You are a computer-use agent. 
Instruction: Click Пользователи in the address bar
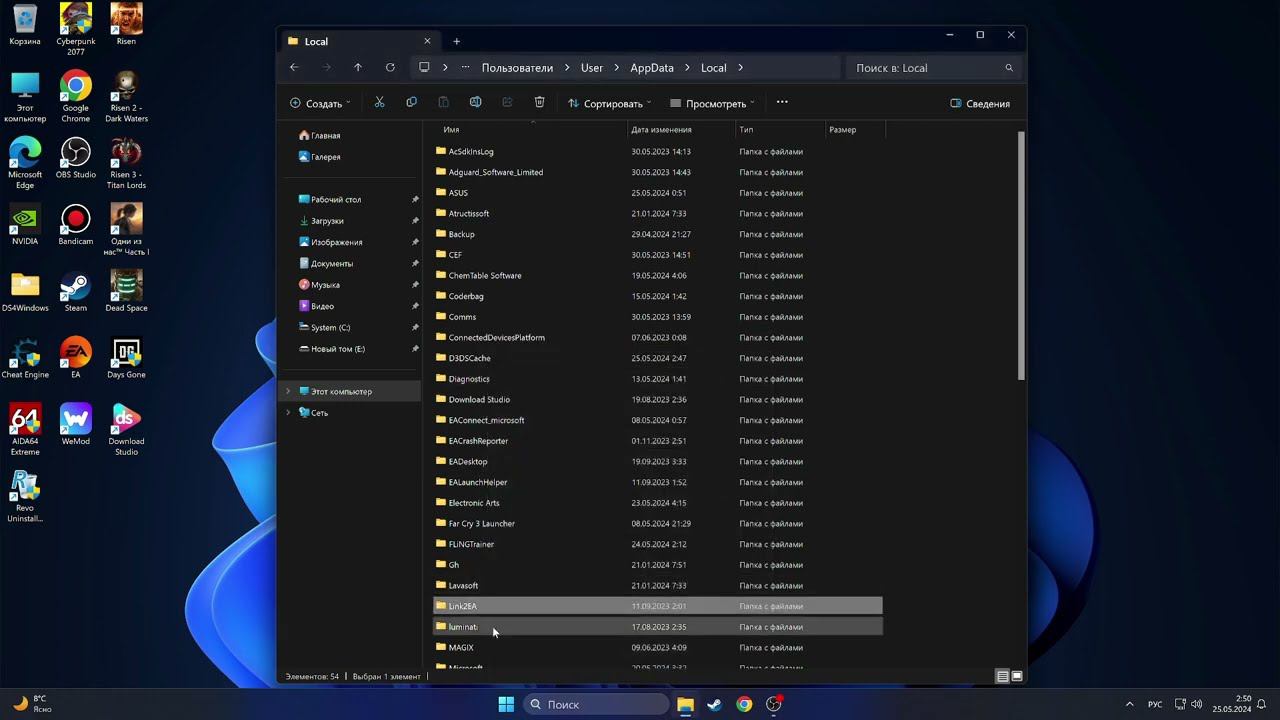pos(517,68)
